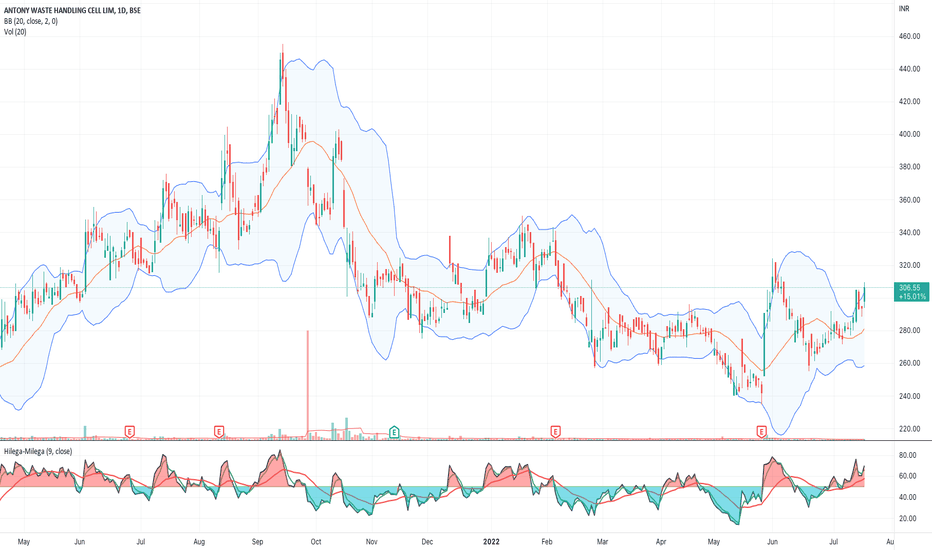The width and height of the screenshot is (932, 550).
Task: Click the tall red volume spike bar in late September
Action: coord(308,385)
